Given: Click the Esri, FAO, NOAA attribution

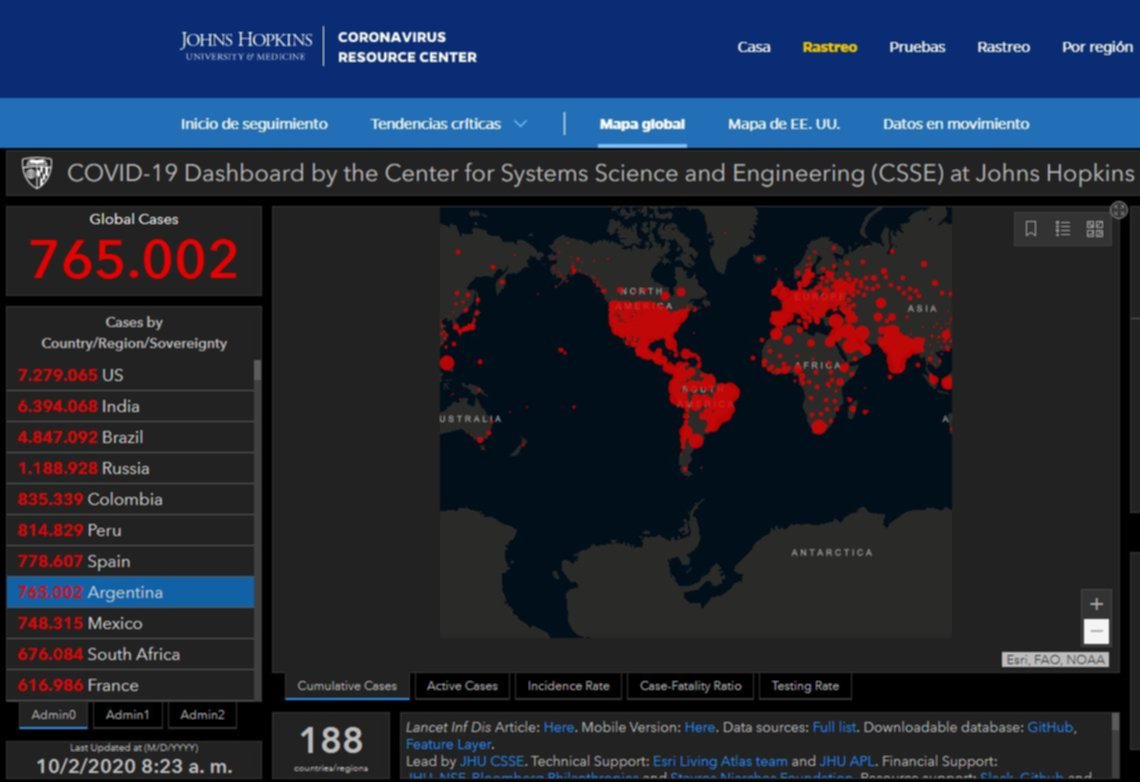Looking at the screenshot, I should click(1056, 659).
